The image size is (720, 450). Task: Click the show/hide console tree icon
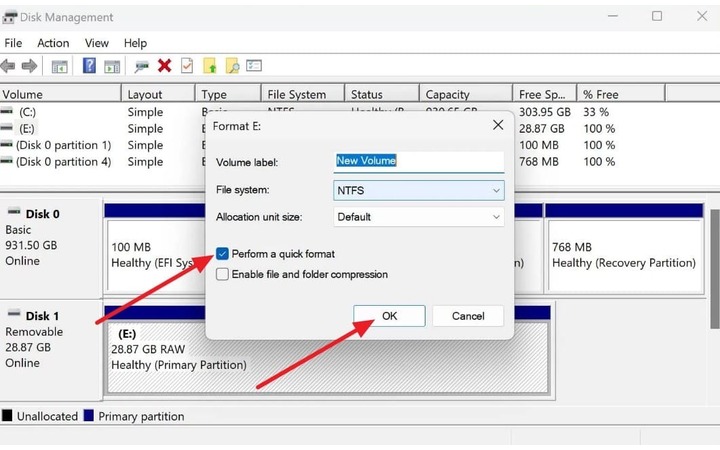click(60, 67)
